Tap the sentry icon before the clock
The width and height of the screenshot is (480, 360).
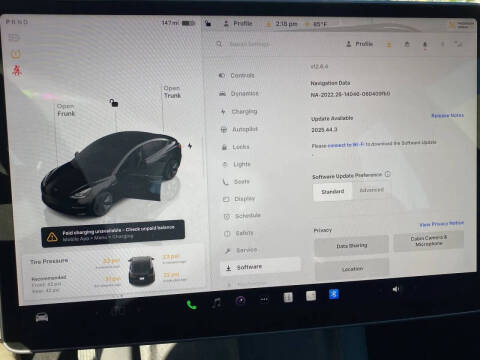click(x=268, y=24)
